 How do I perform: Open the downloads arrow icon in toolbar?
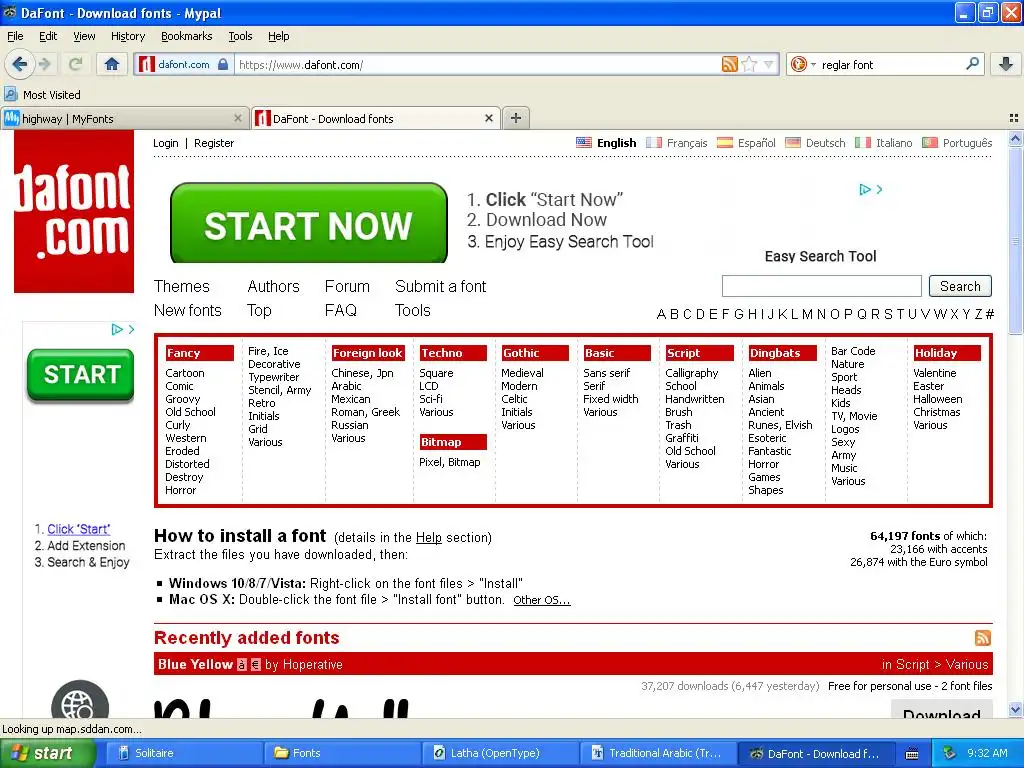tap(1006, 64)
